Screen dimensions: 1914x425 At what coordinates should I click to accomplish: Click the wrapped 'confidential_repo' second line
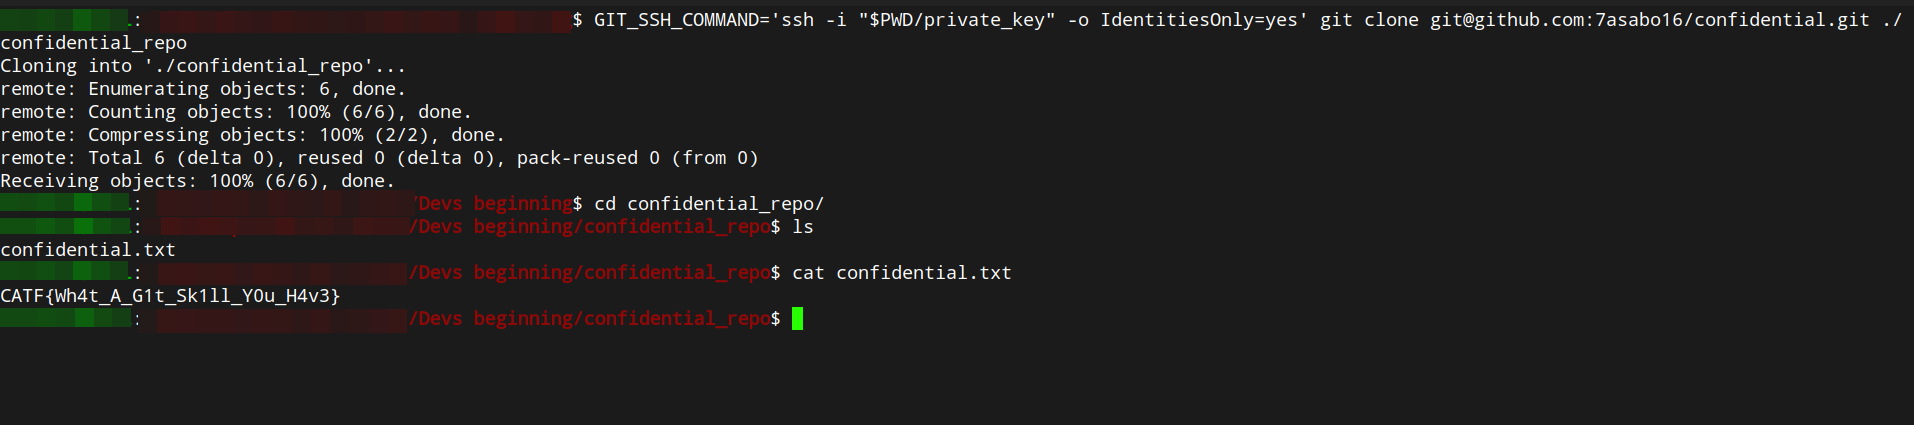93,43
